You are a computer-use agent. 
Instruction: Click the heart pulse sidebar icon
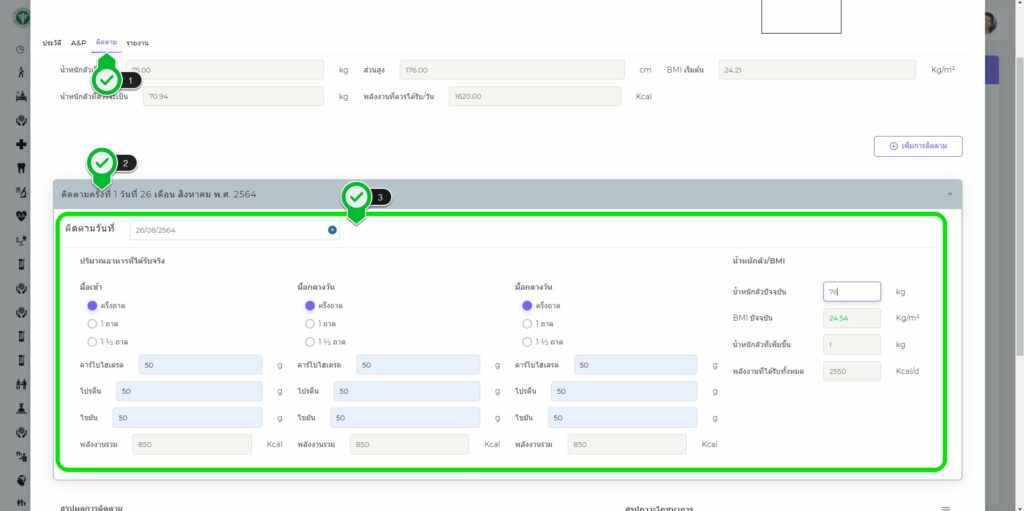[x=21, y=215]
